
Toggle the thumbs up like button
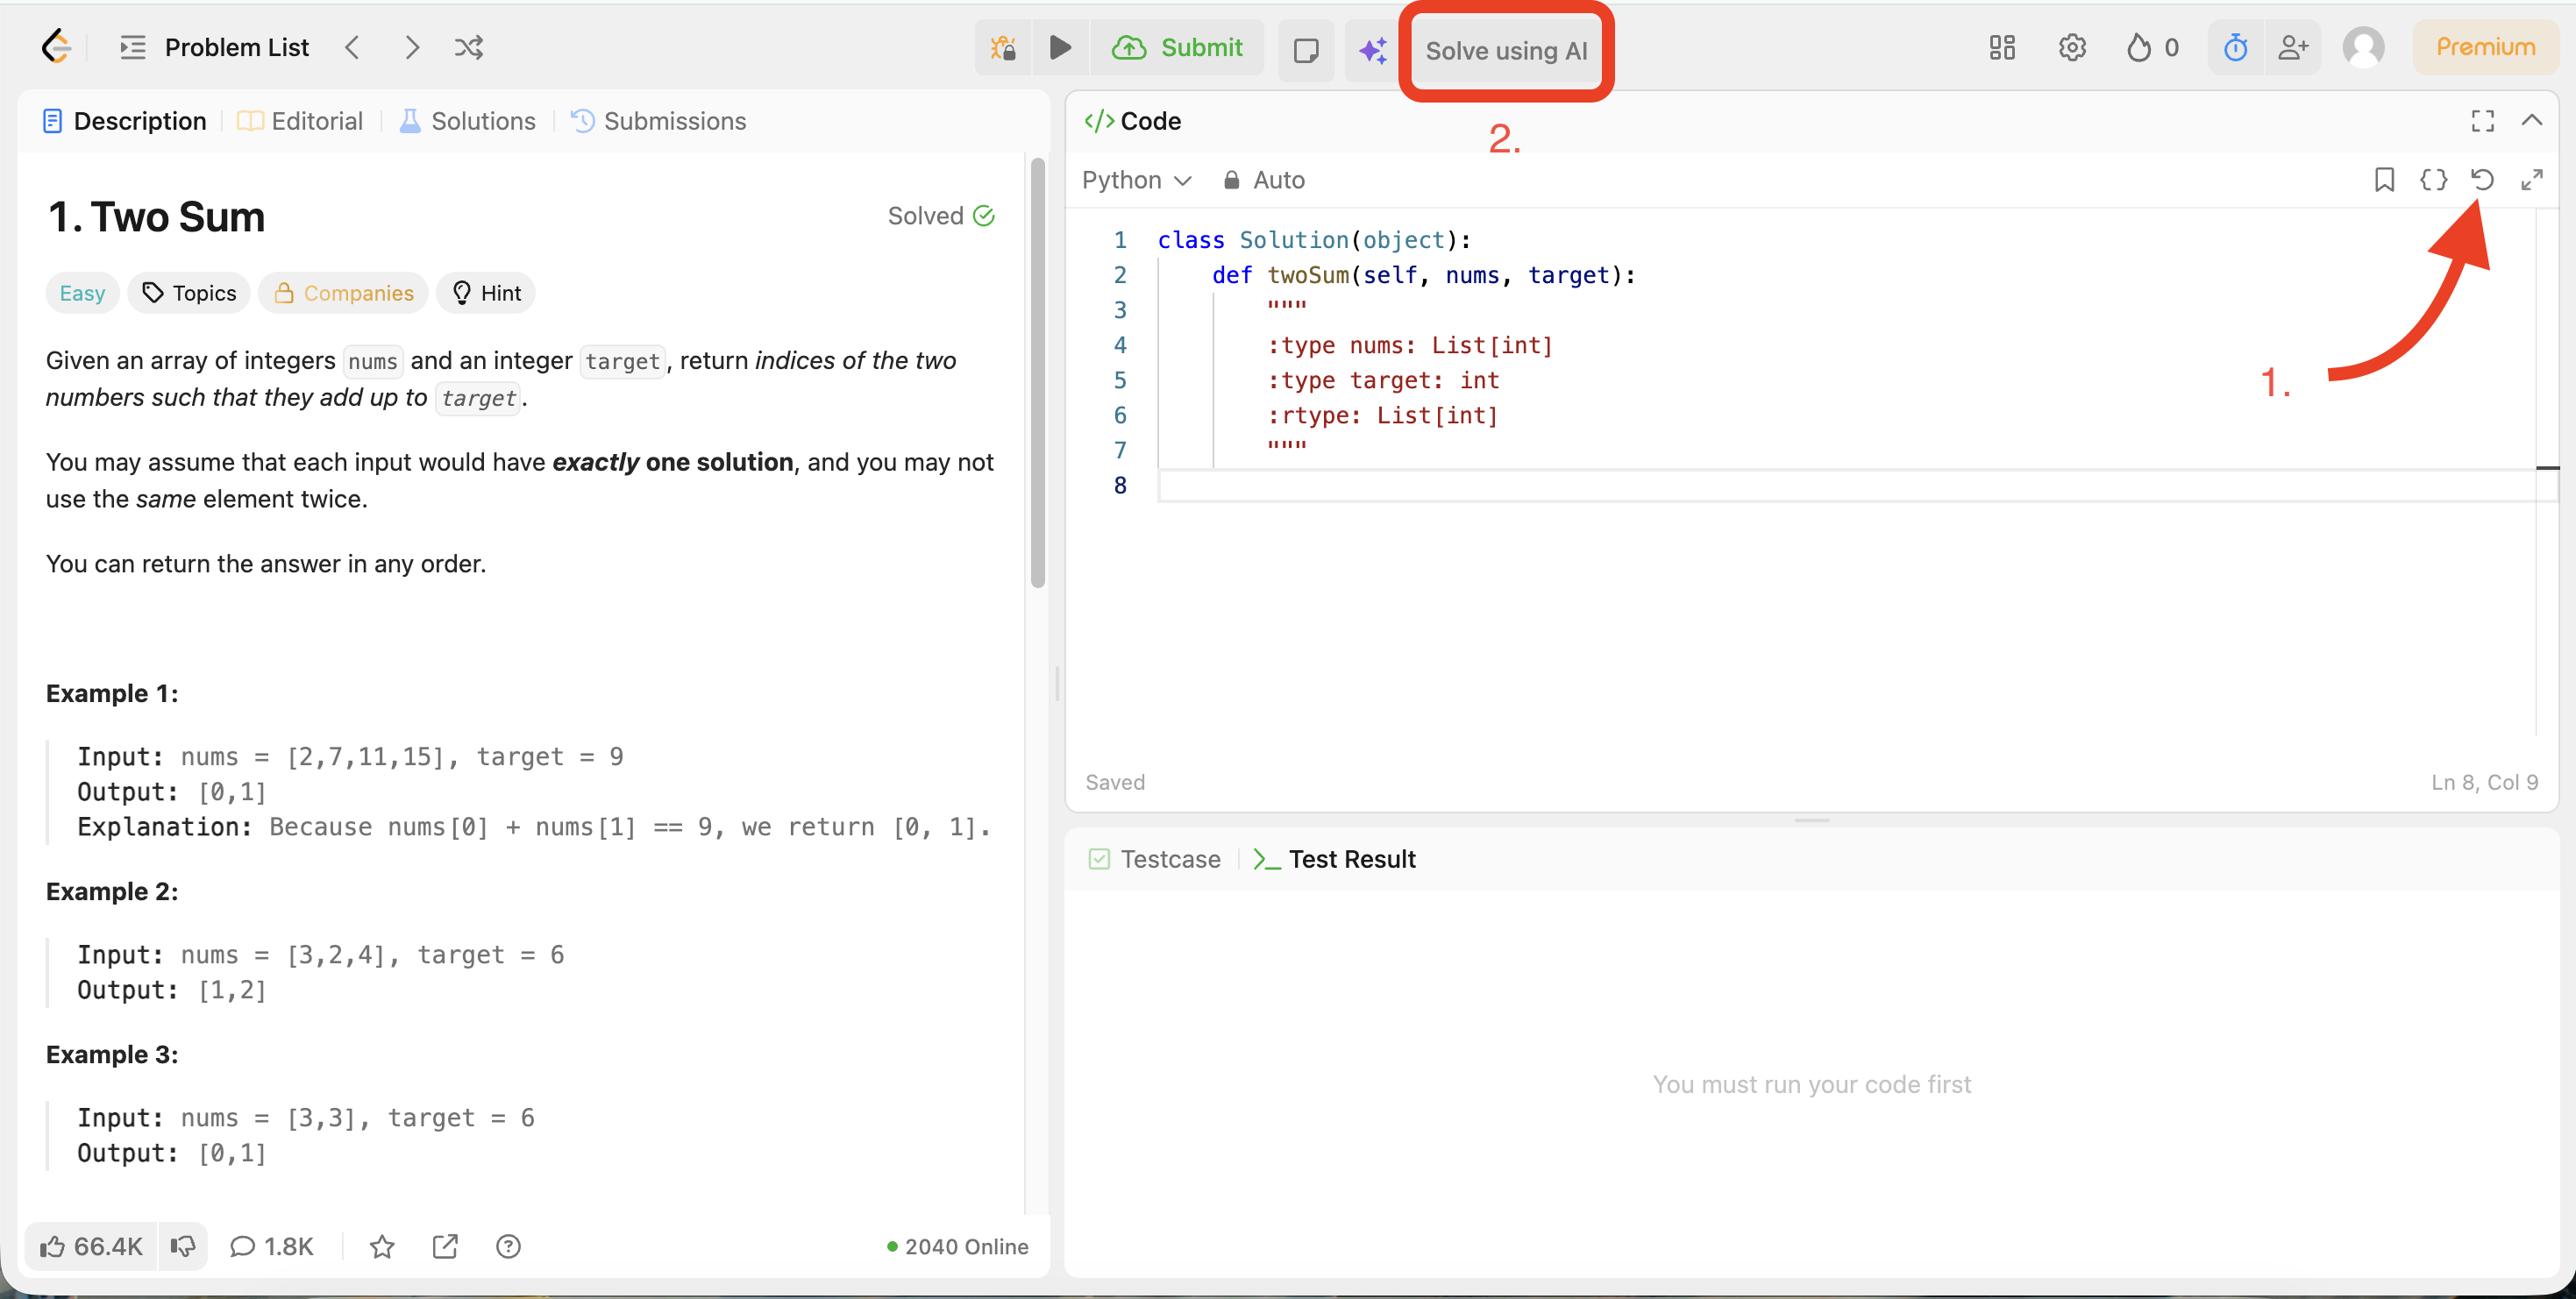tap(91, 1246)
